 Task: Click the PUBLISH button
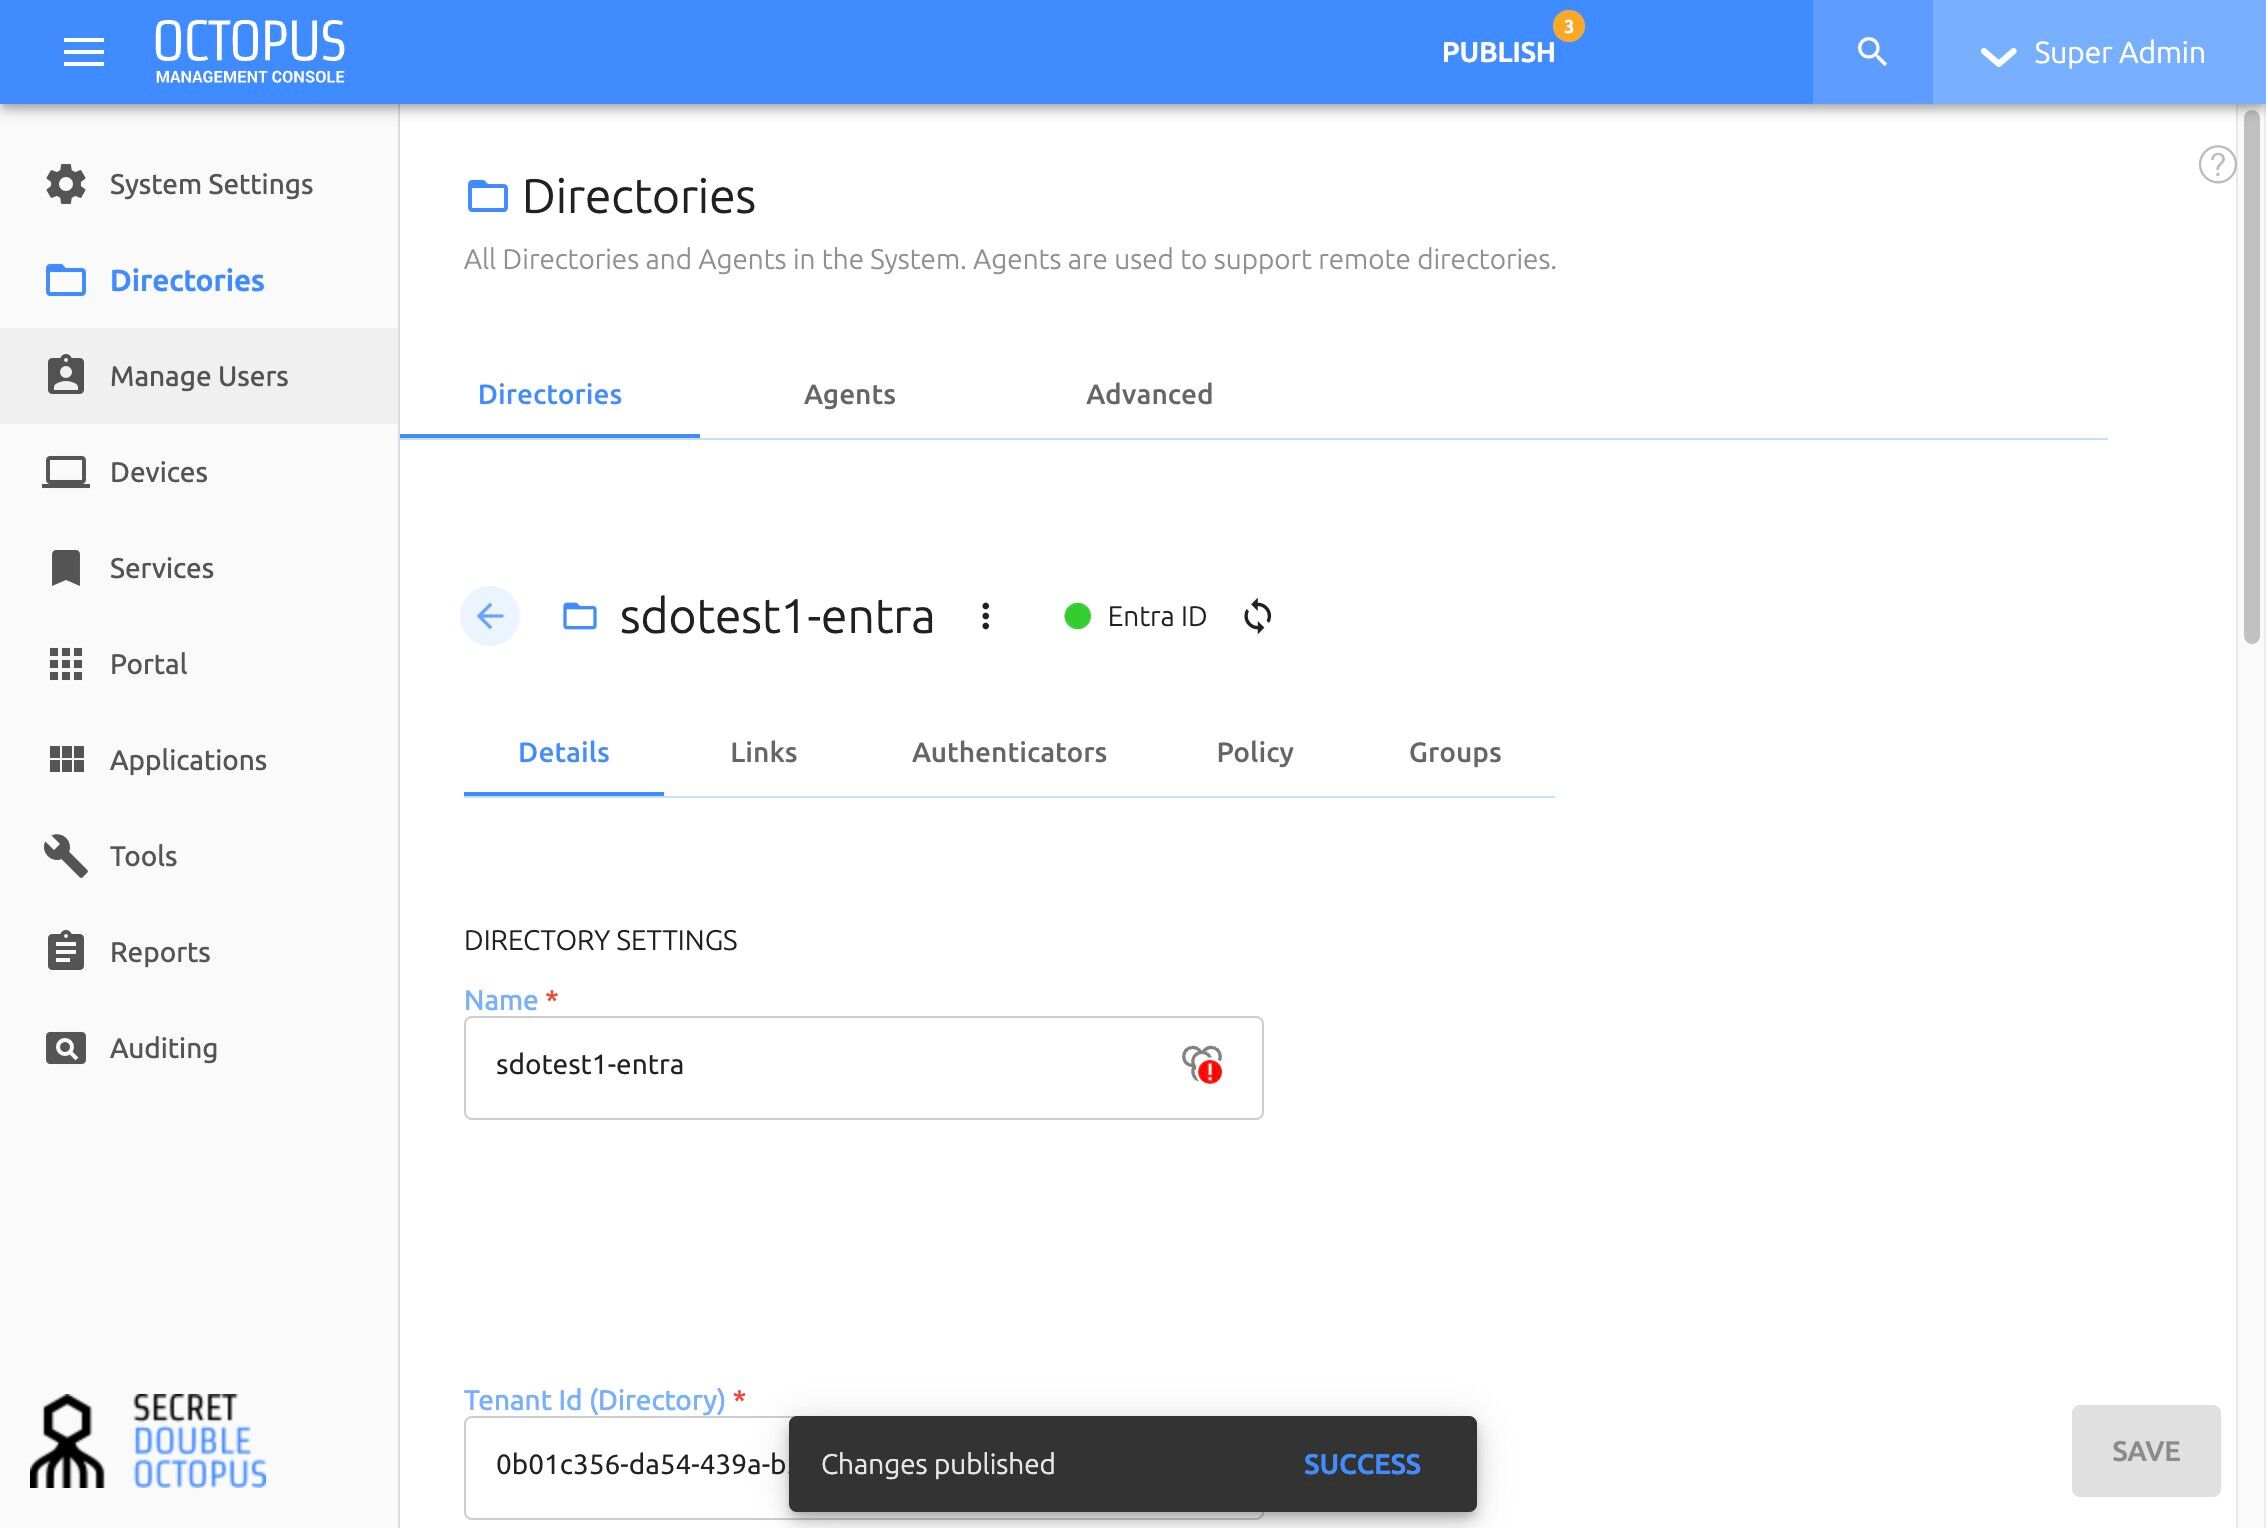1498,52
